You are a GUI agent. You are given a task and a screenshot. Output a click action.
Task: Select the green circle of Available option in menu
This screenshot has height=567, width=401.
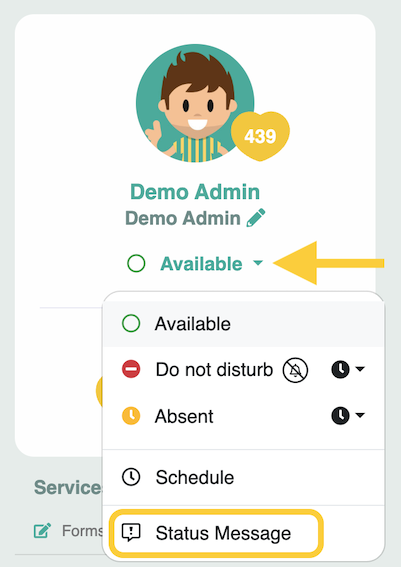click(131, 323)
